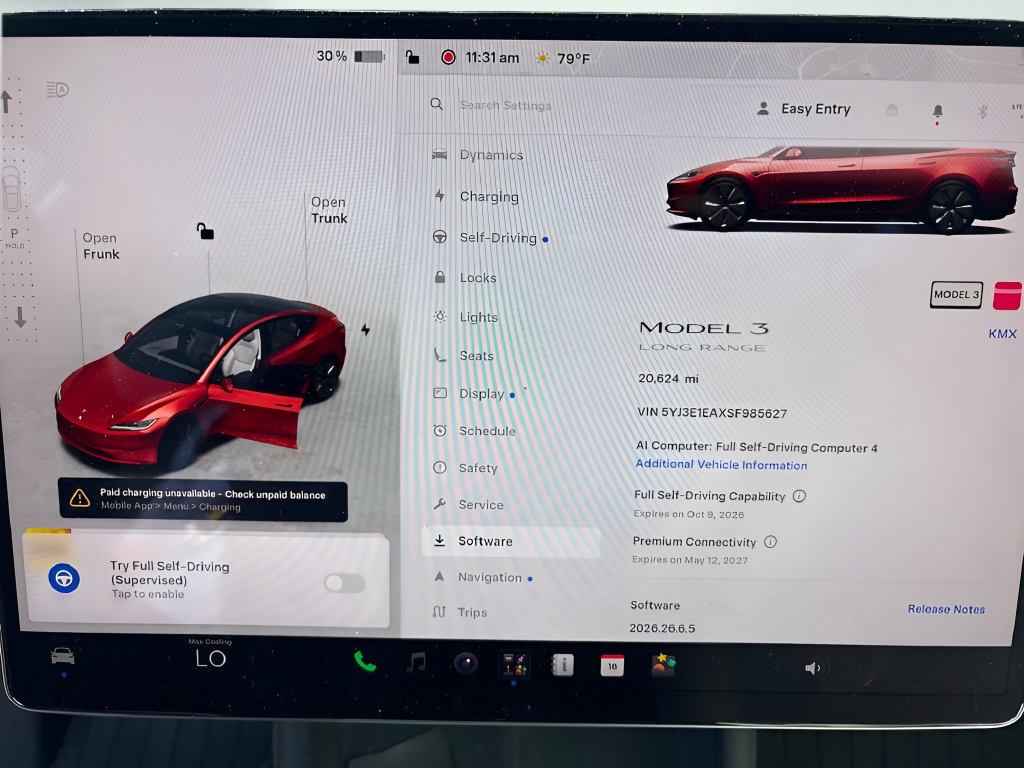Tap the 79°F weather indicator

tap(563, 59)
